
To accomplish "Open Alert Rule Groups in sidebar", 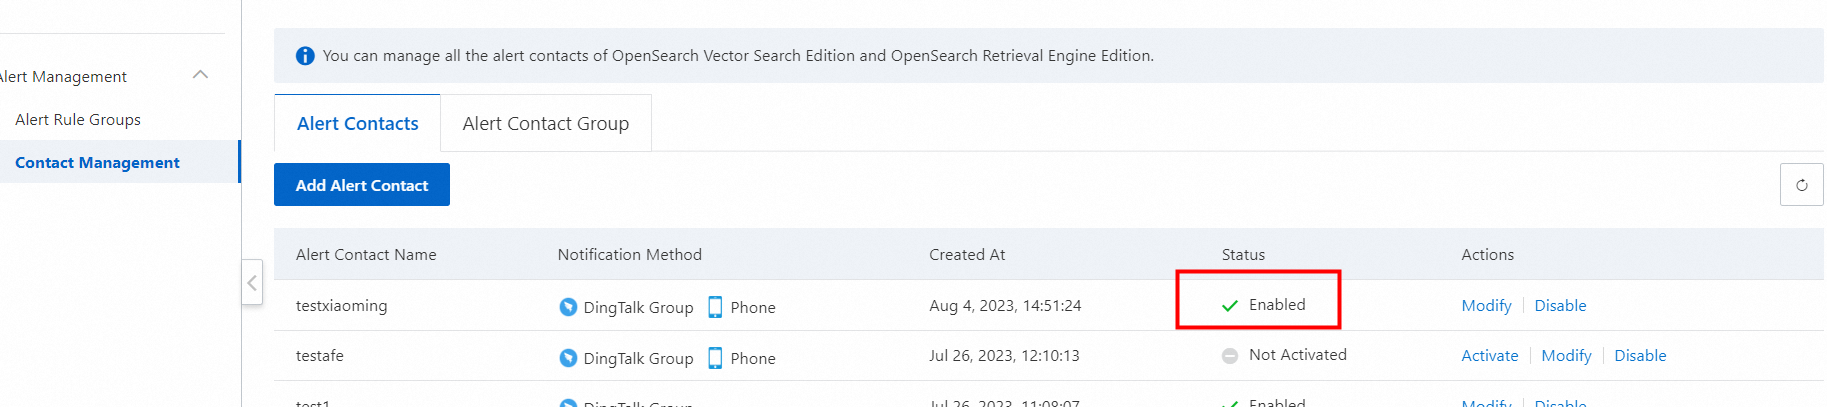I will (78, 119).
